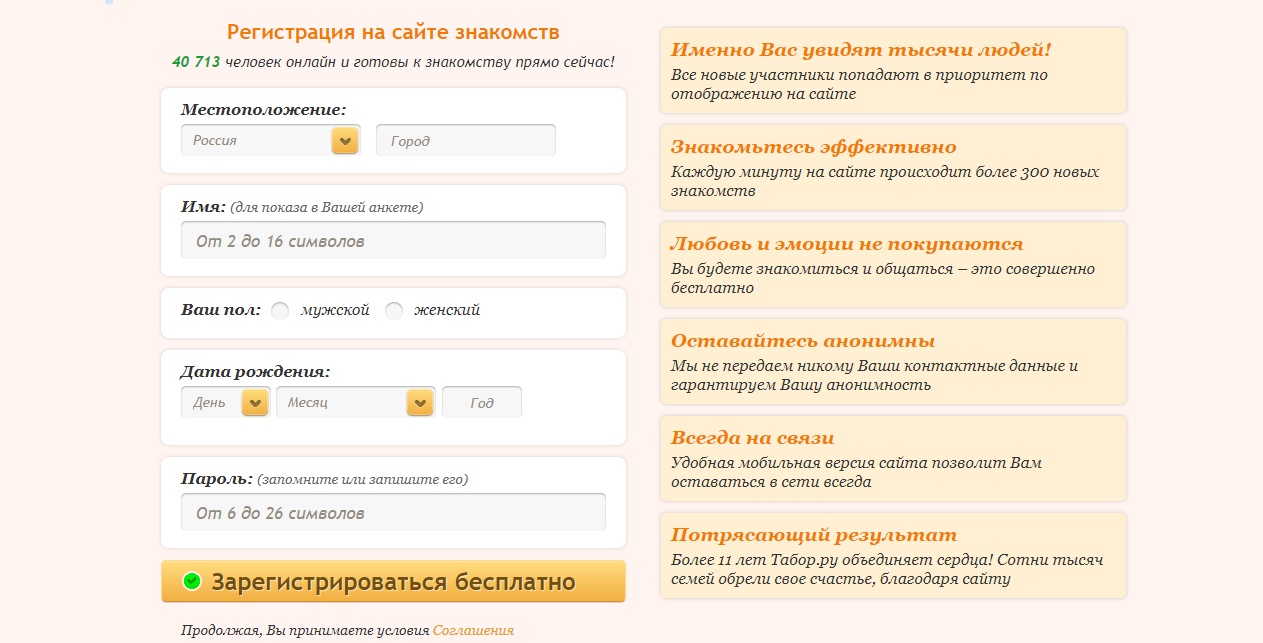The width and height of the screenshot is (1263, 643).
Task: Select the мужской gender radio button
Action: 281,311
